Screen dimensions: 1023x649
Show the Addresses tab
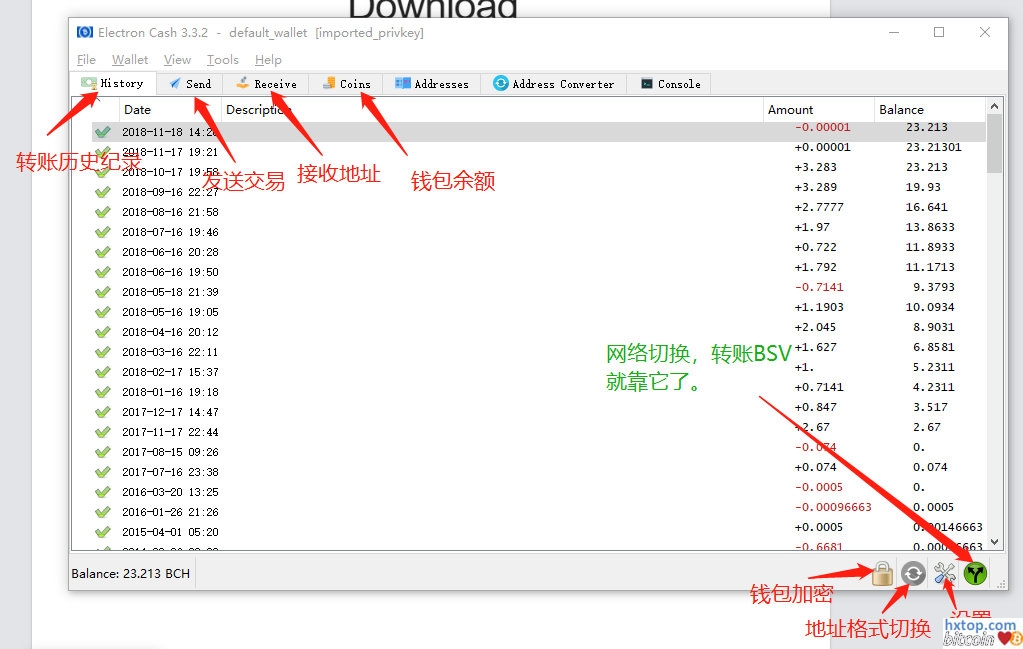[x=431, y=84]
